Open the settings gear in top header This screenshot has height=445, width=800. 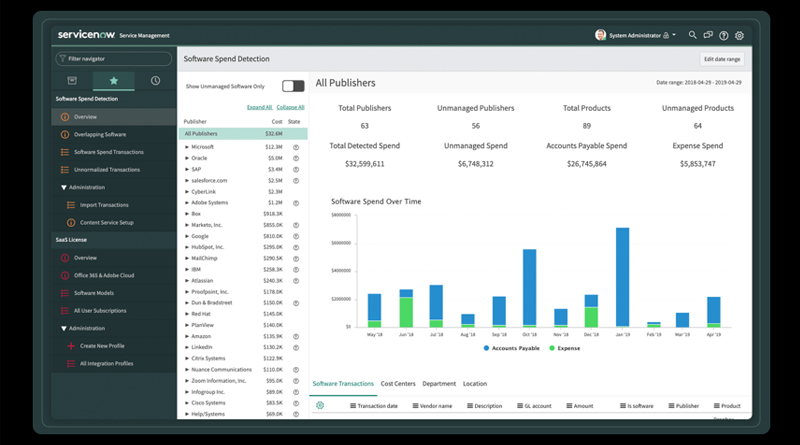(739, 35)
